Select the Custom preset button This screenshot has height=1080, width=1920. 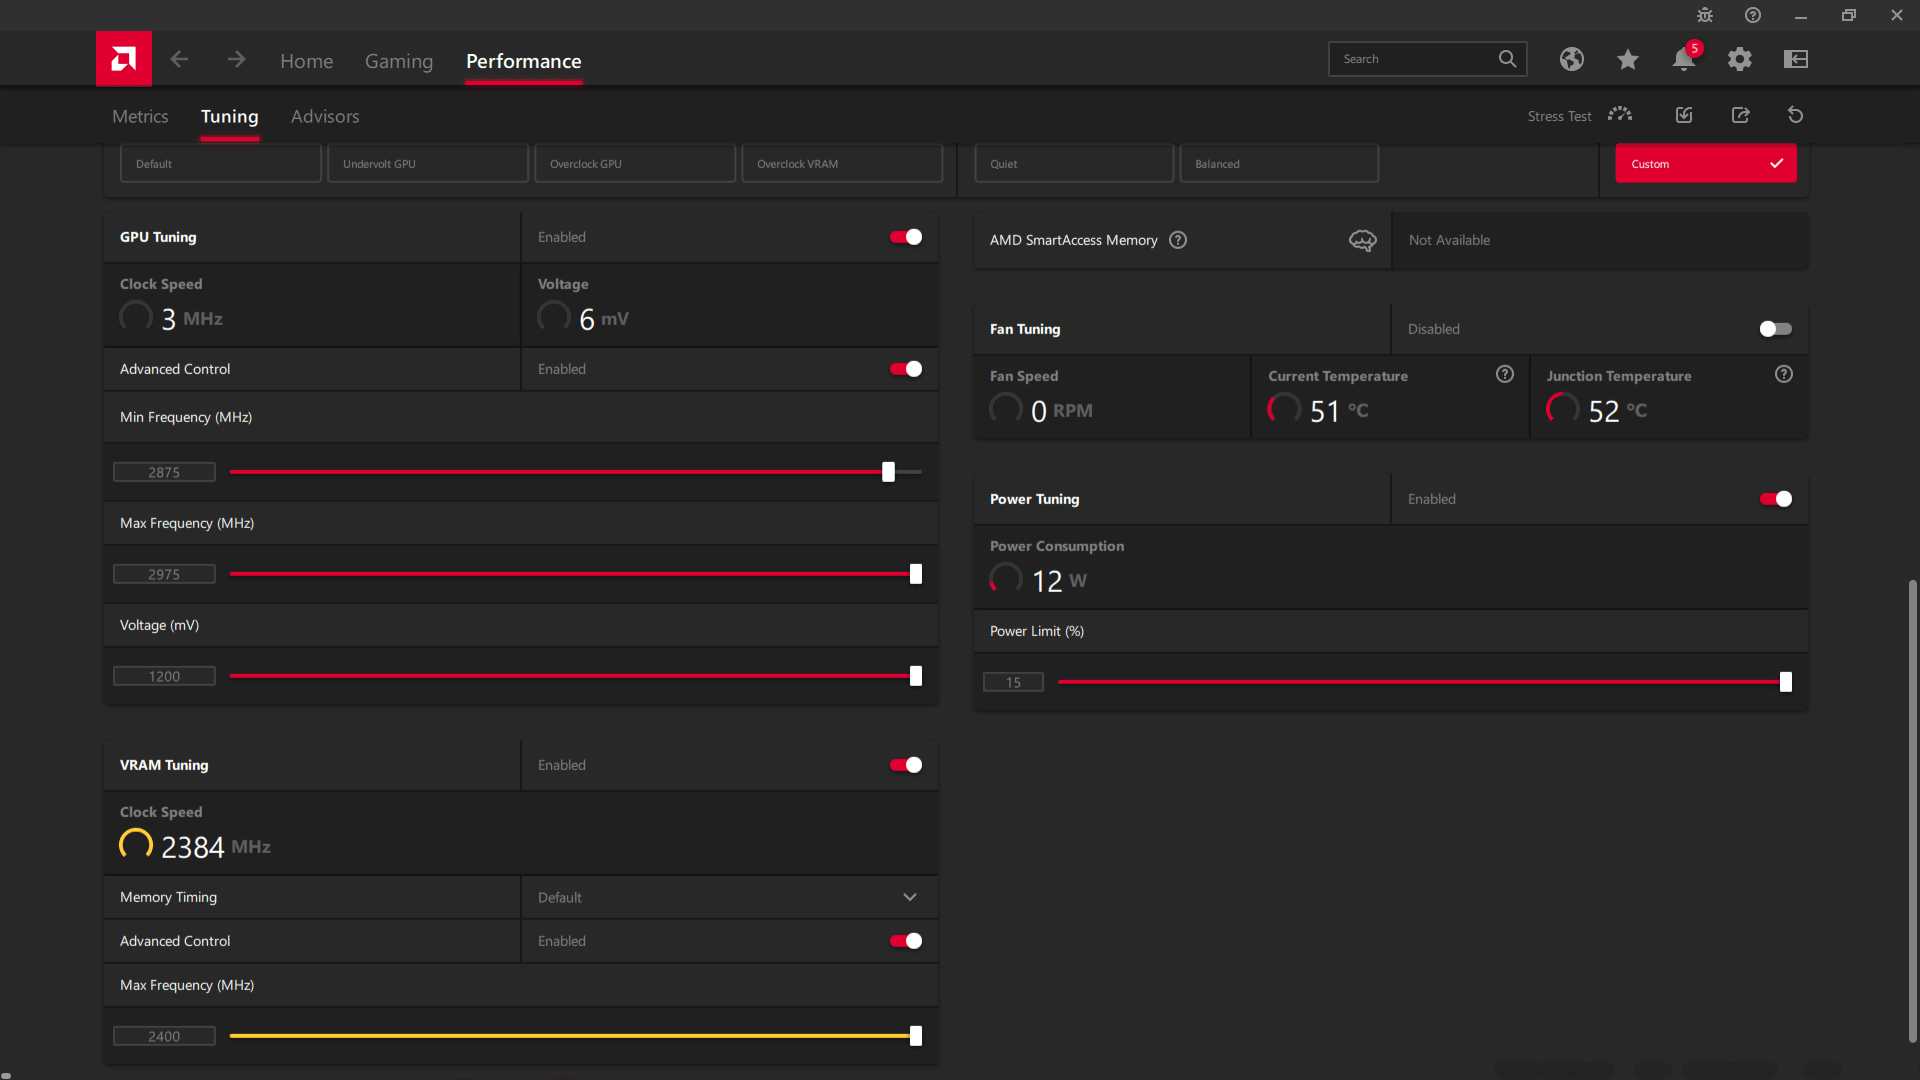[x=1706, y=163]
